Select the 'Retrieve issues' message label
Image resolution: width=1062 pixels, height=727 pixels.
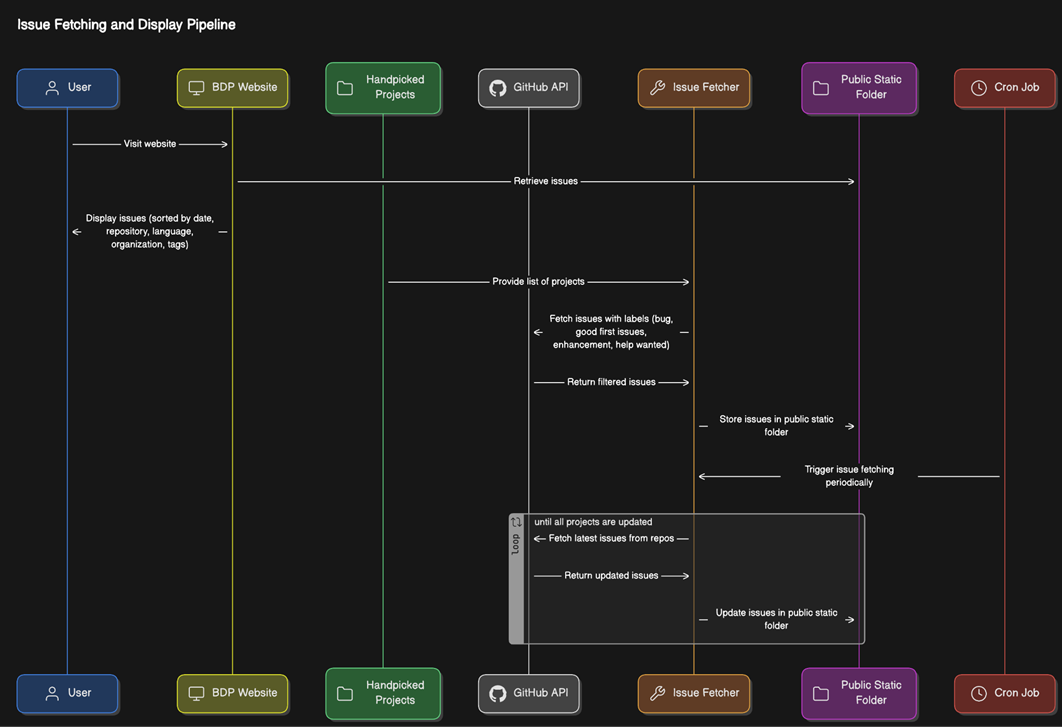point(546,182)
